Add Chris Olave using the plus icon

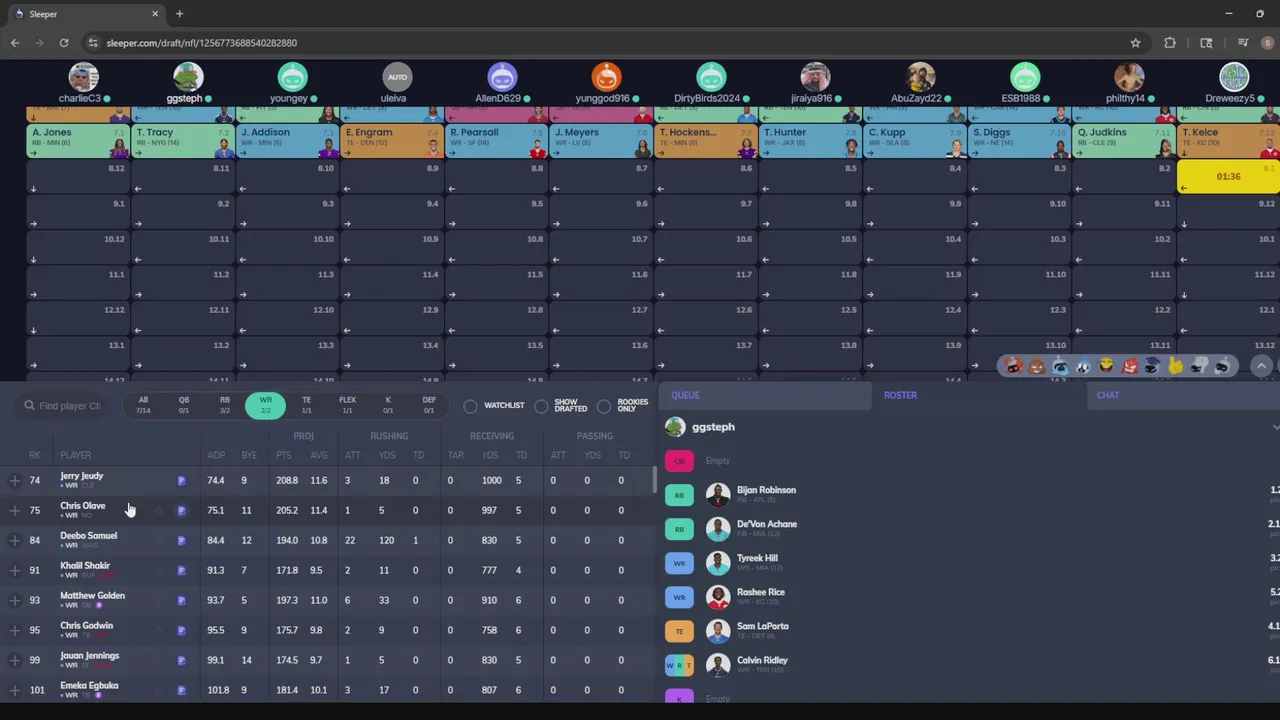[x=15, y=511]
